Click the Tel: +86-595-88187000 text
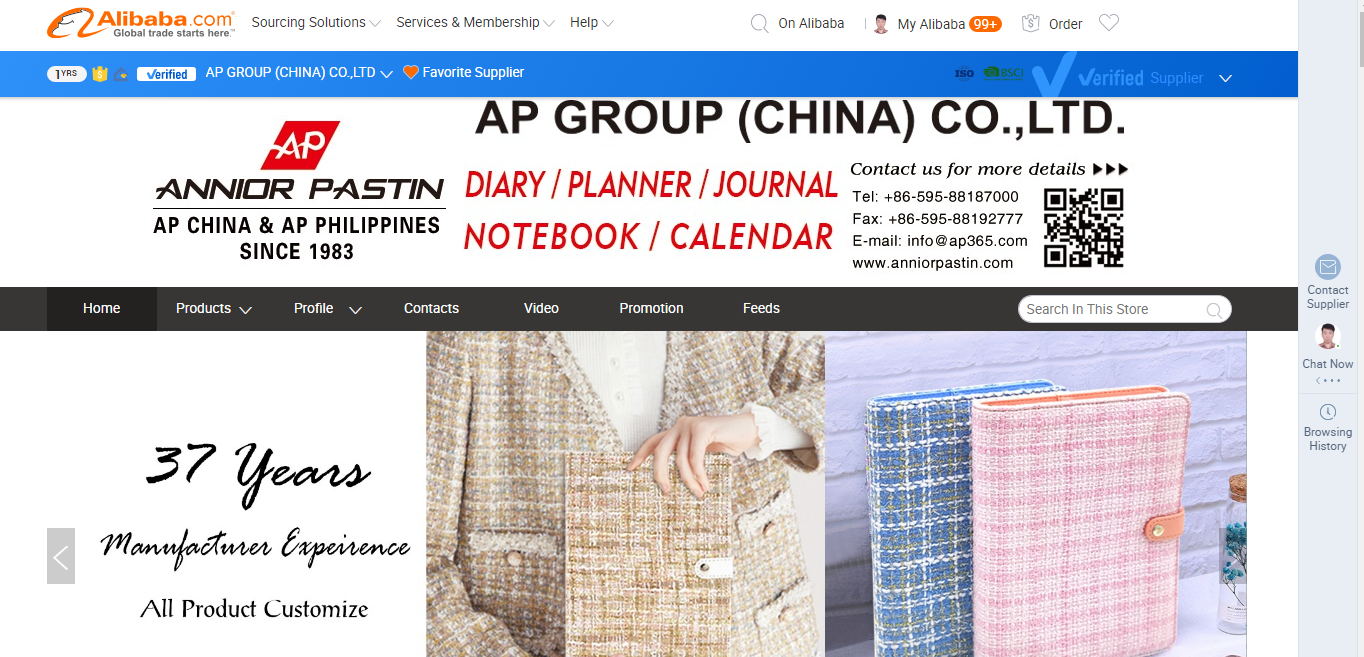 935,197
